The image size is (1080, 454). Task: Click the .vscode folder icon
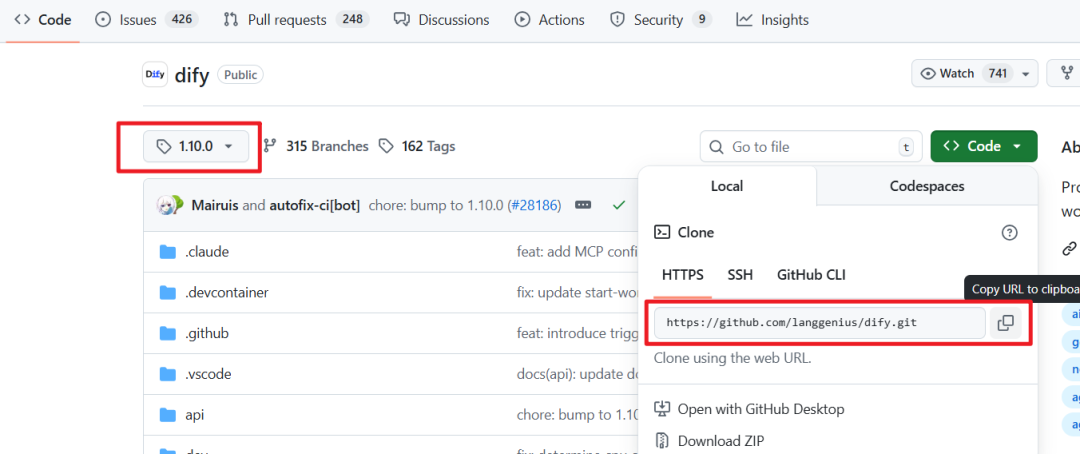pos(168,374)
